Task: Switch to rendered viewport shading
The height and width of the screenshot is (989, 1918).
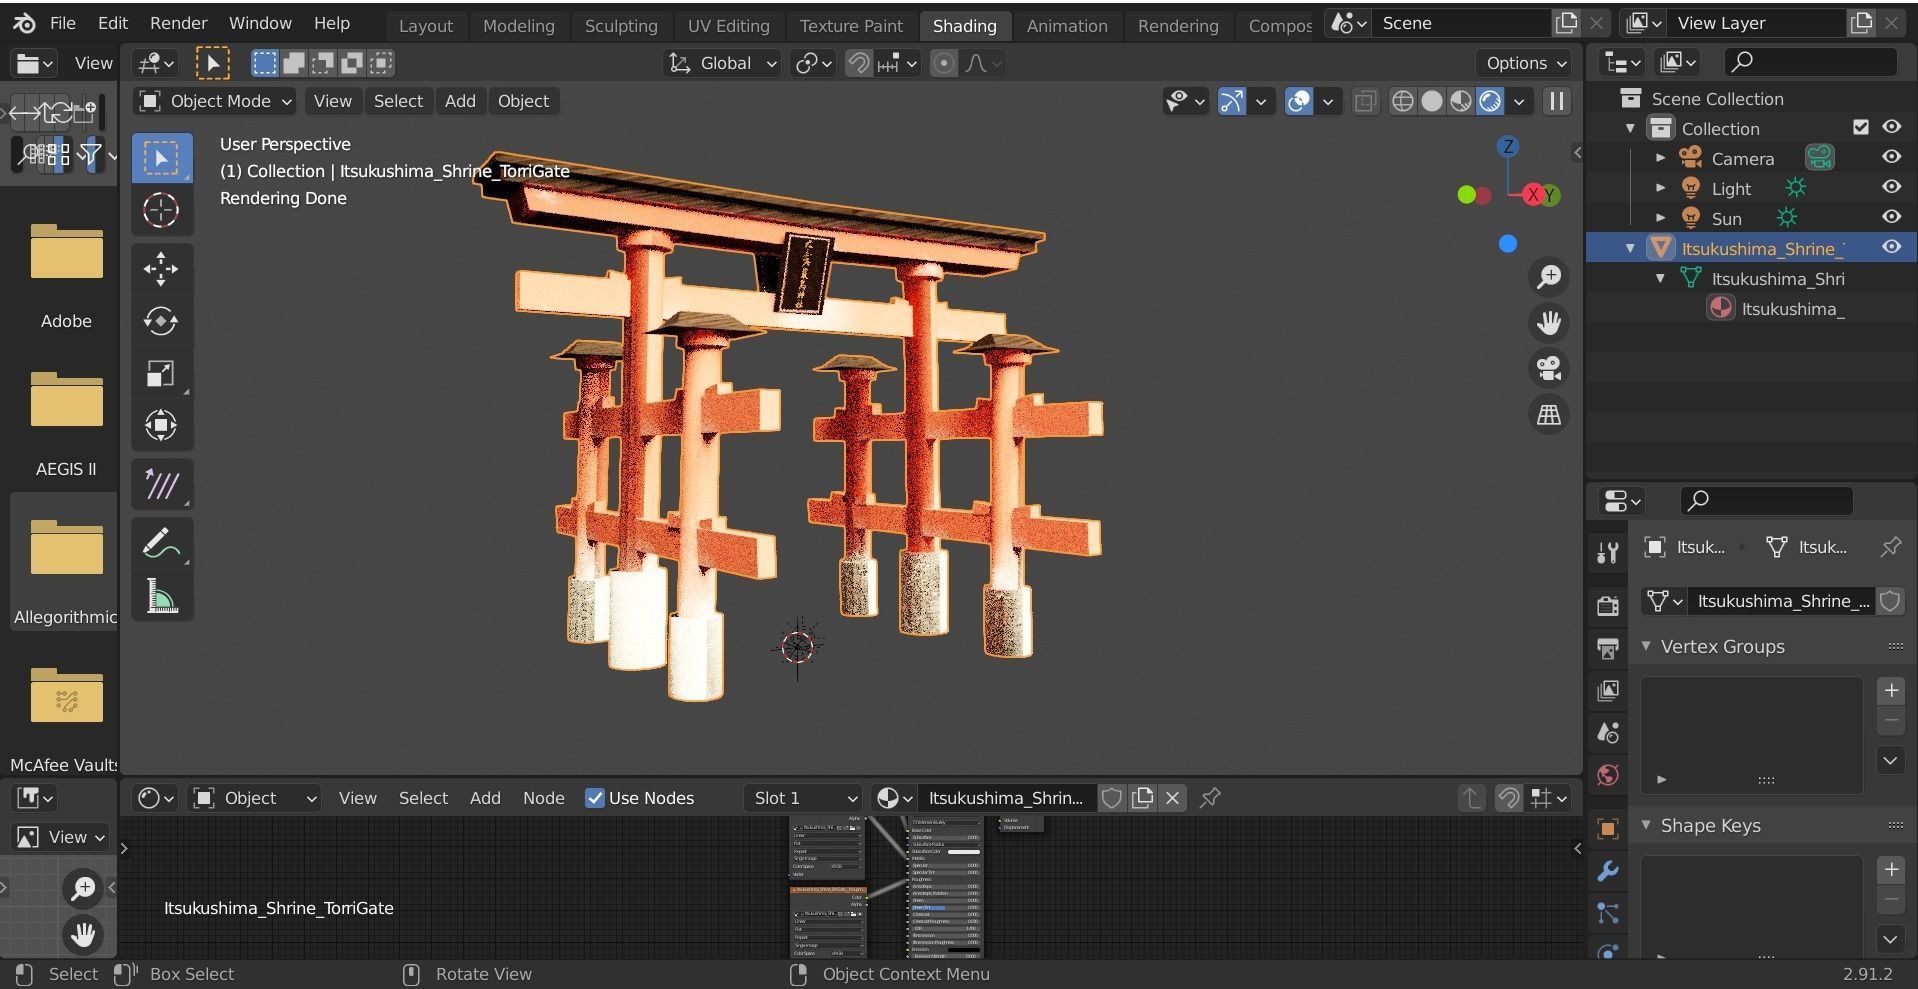Action: pos(1490,101)
